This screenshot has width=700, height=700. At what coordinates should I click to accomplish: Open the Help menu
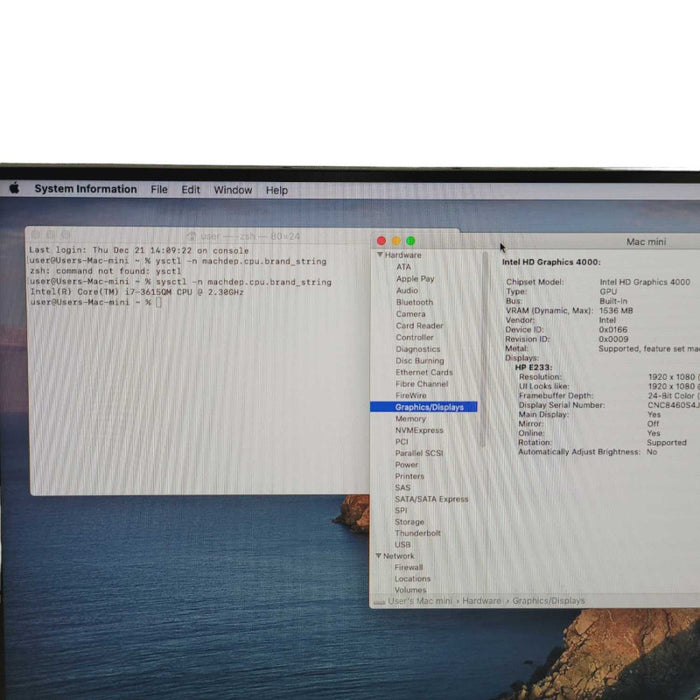[x=277, y=190]
